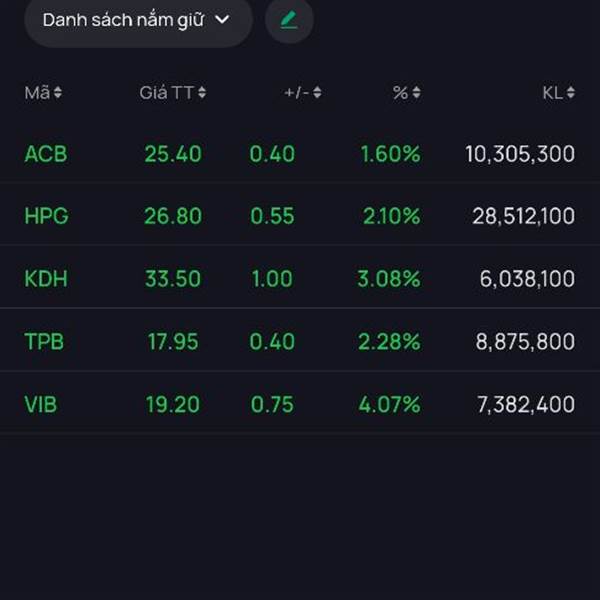Sort by the +/- change sort arrows
The width and height of the screenshot is (600, 600).
317,93
